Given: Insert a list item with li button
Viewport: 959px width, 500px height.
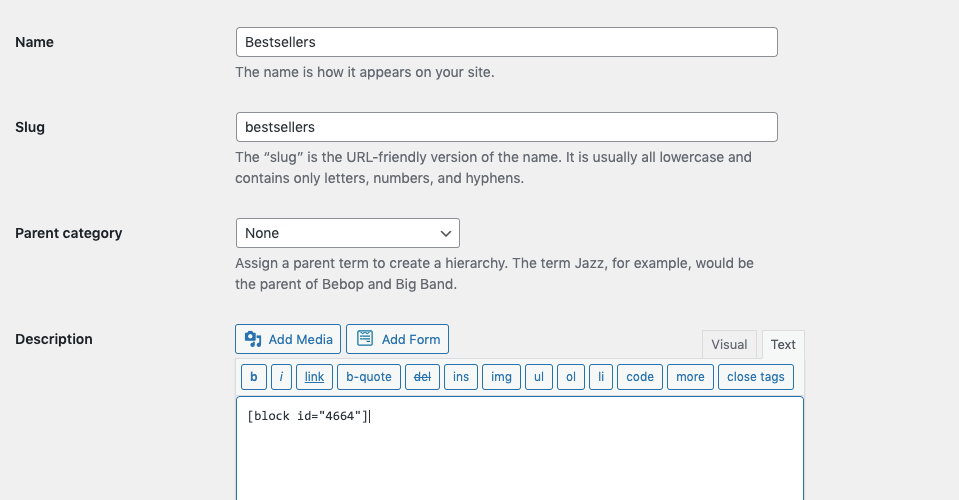Looking at the screenshot, I should 601,377.
